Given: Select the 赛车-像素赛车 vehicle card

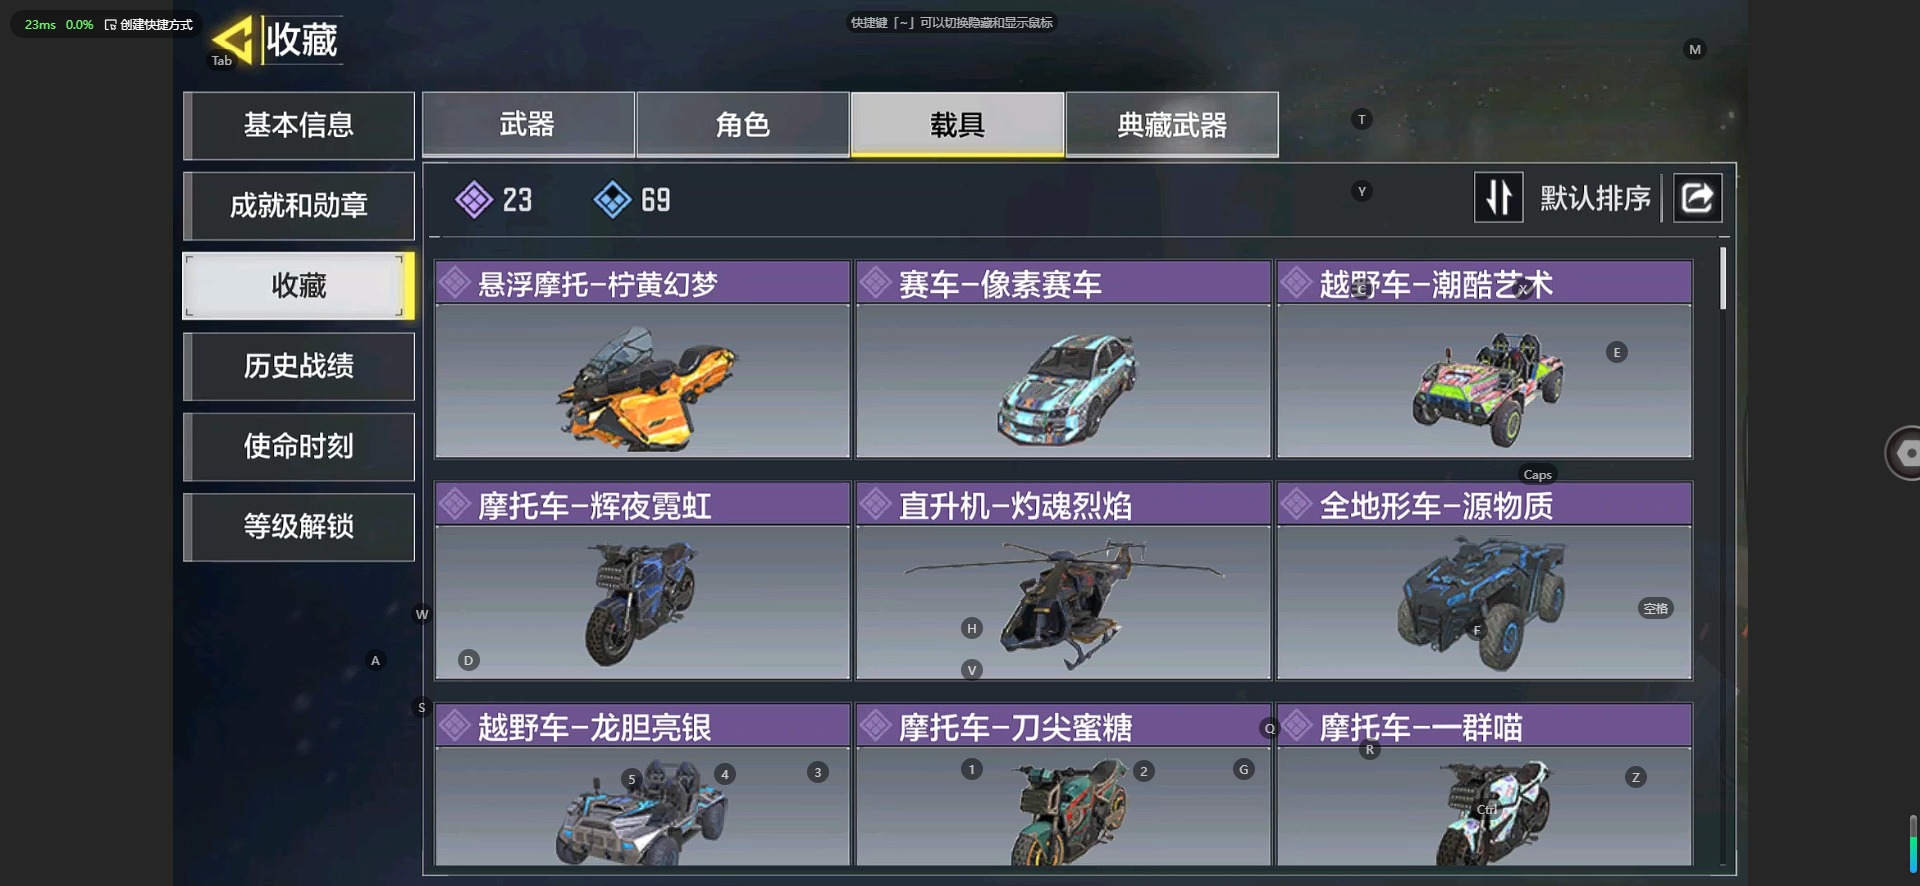Looking at the screenshot, I should pyautogui.click(x=1063, y=360).
